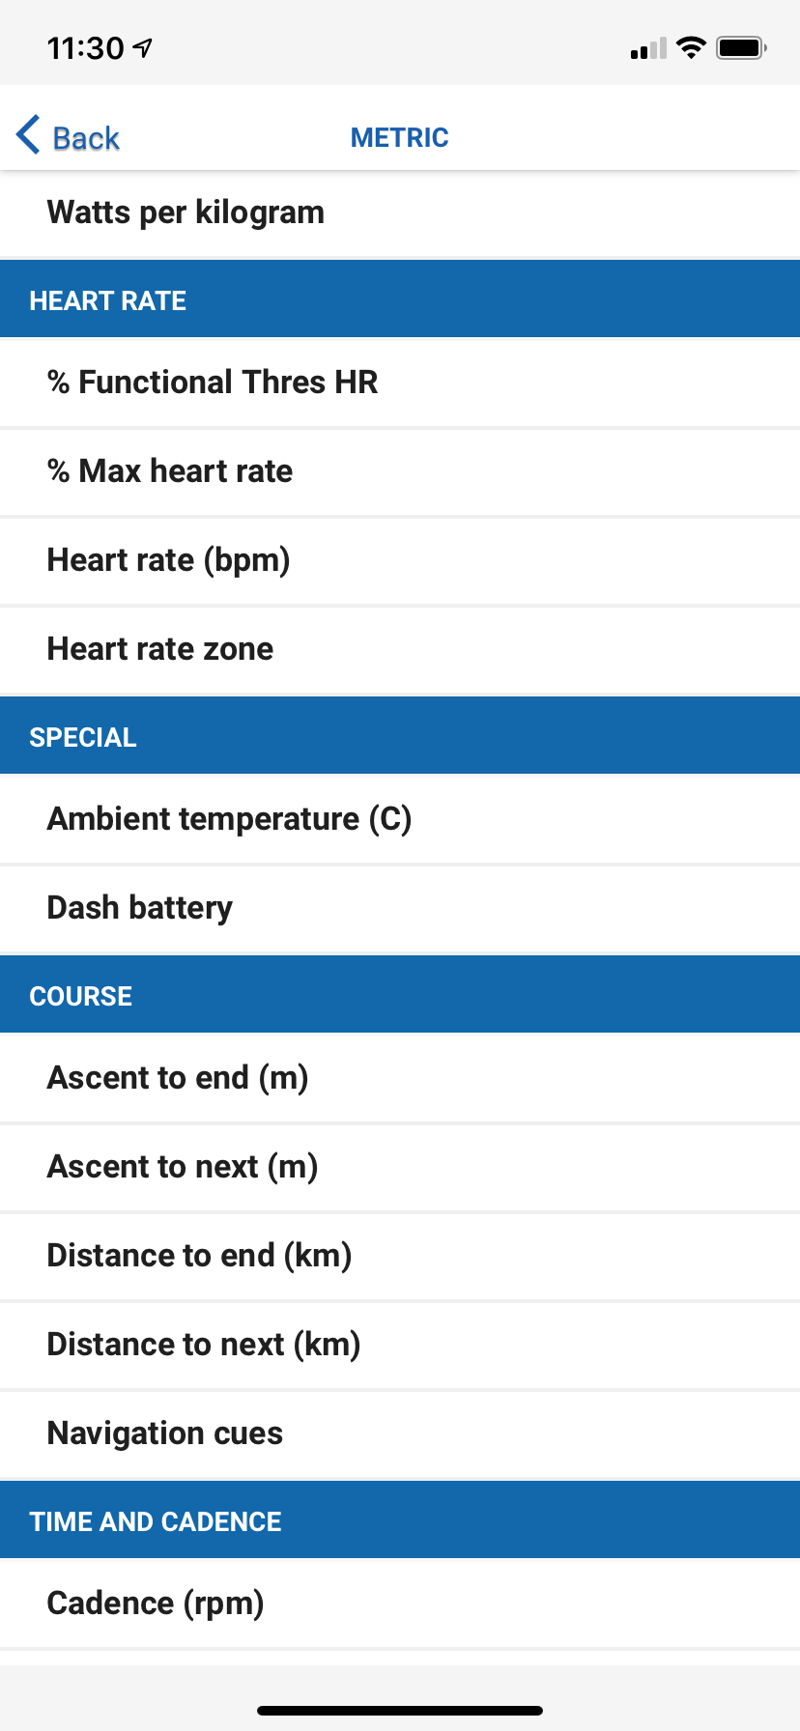This screenshot has width=800, height=1731.
Task: Pick the Navigation cues metric
Action: click(165, 1434)
